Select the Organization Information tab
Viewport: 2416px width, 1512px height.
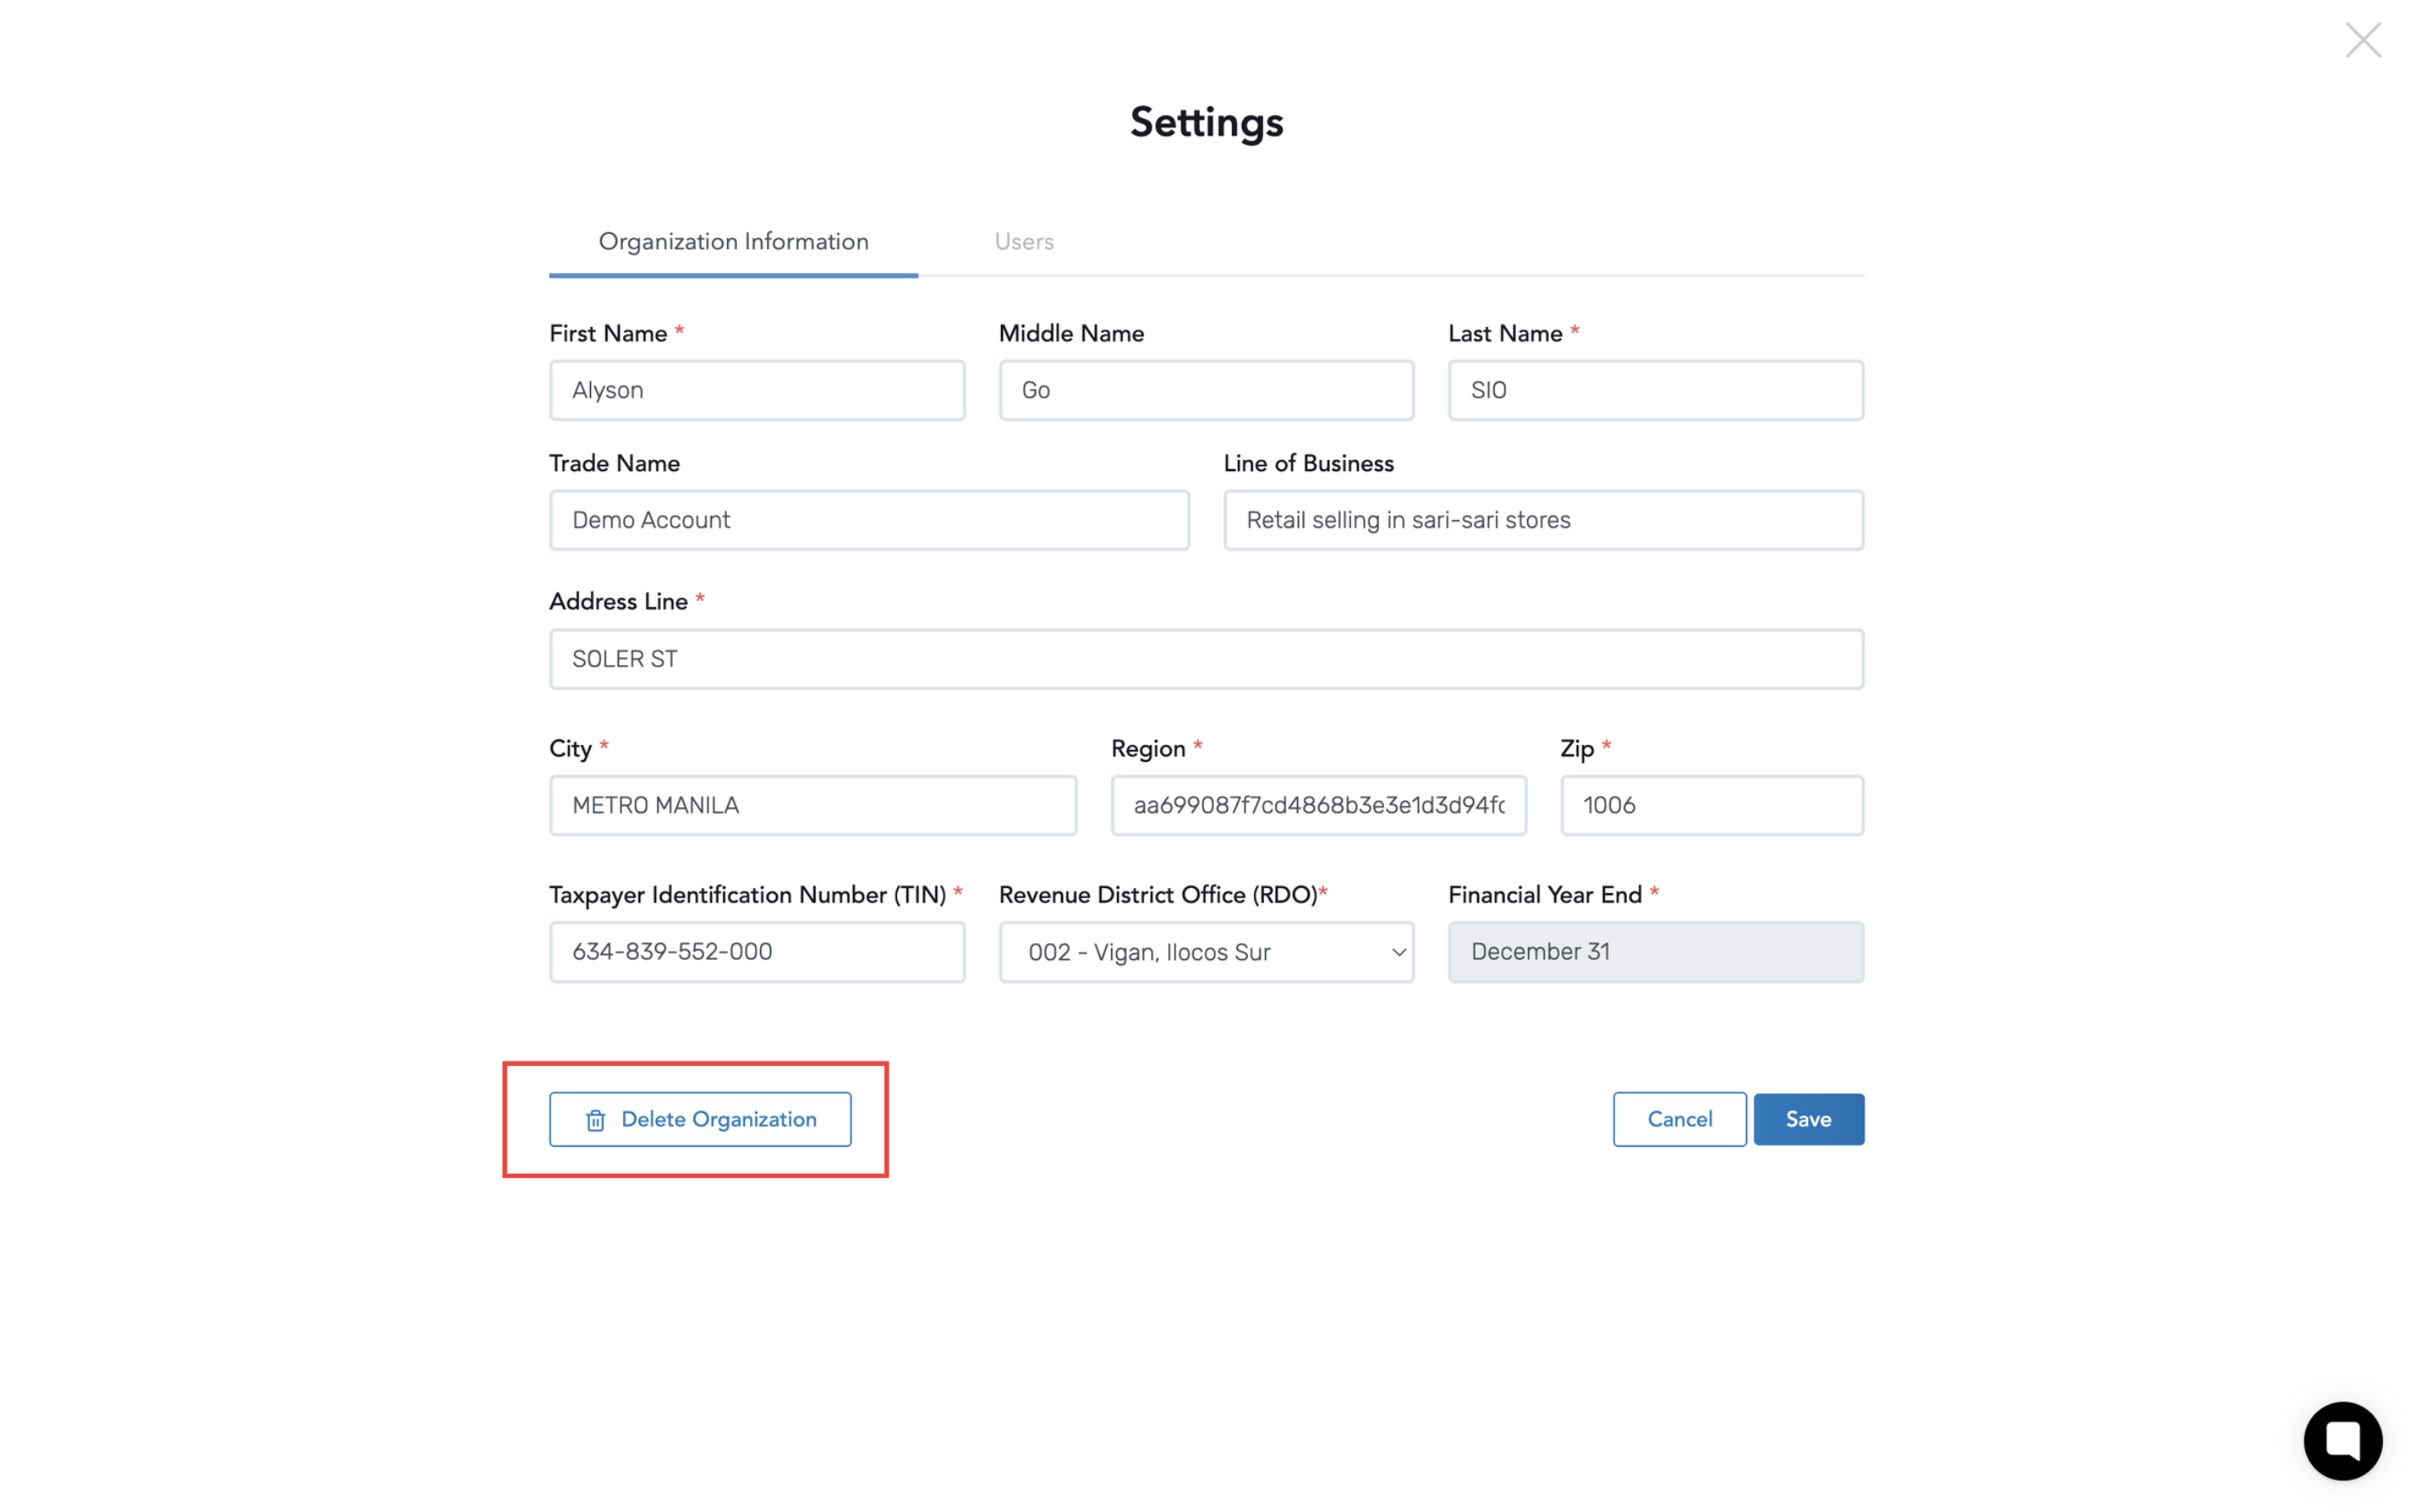733,241
